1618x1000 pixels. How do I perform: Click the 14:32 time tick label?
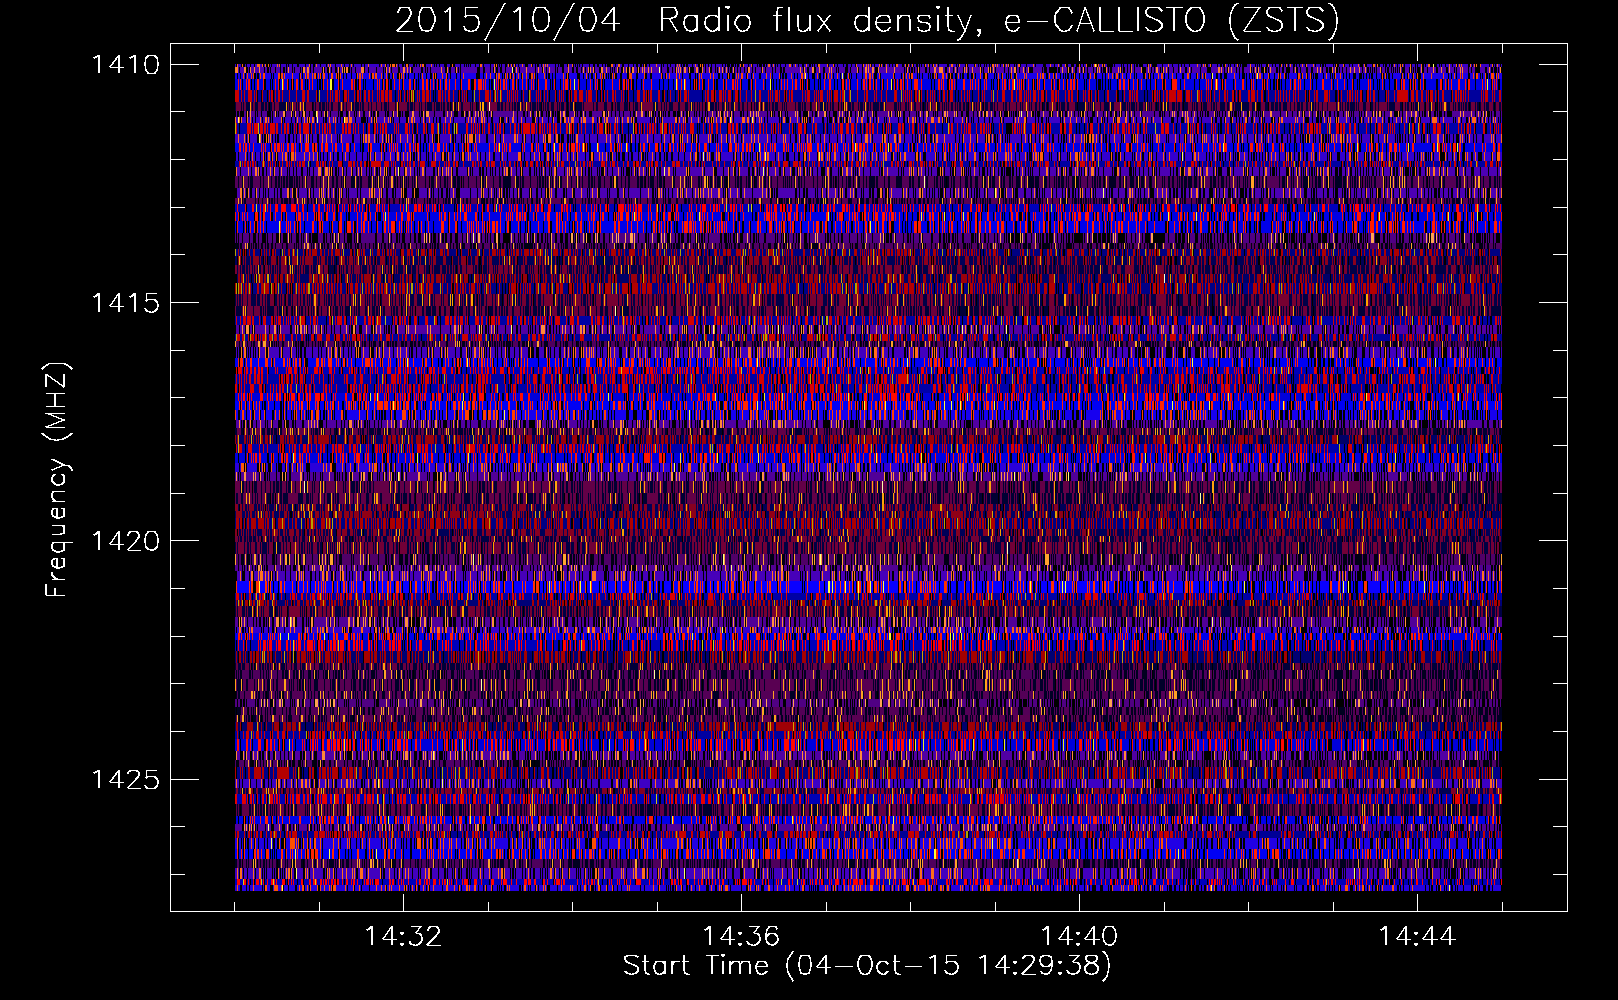click(x=403, y=937)
